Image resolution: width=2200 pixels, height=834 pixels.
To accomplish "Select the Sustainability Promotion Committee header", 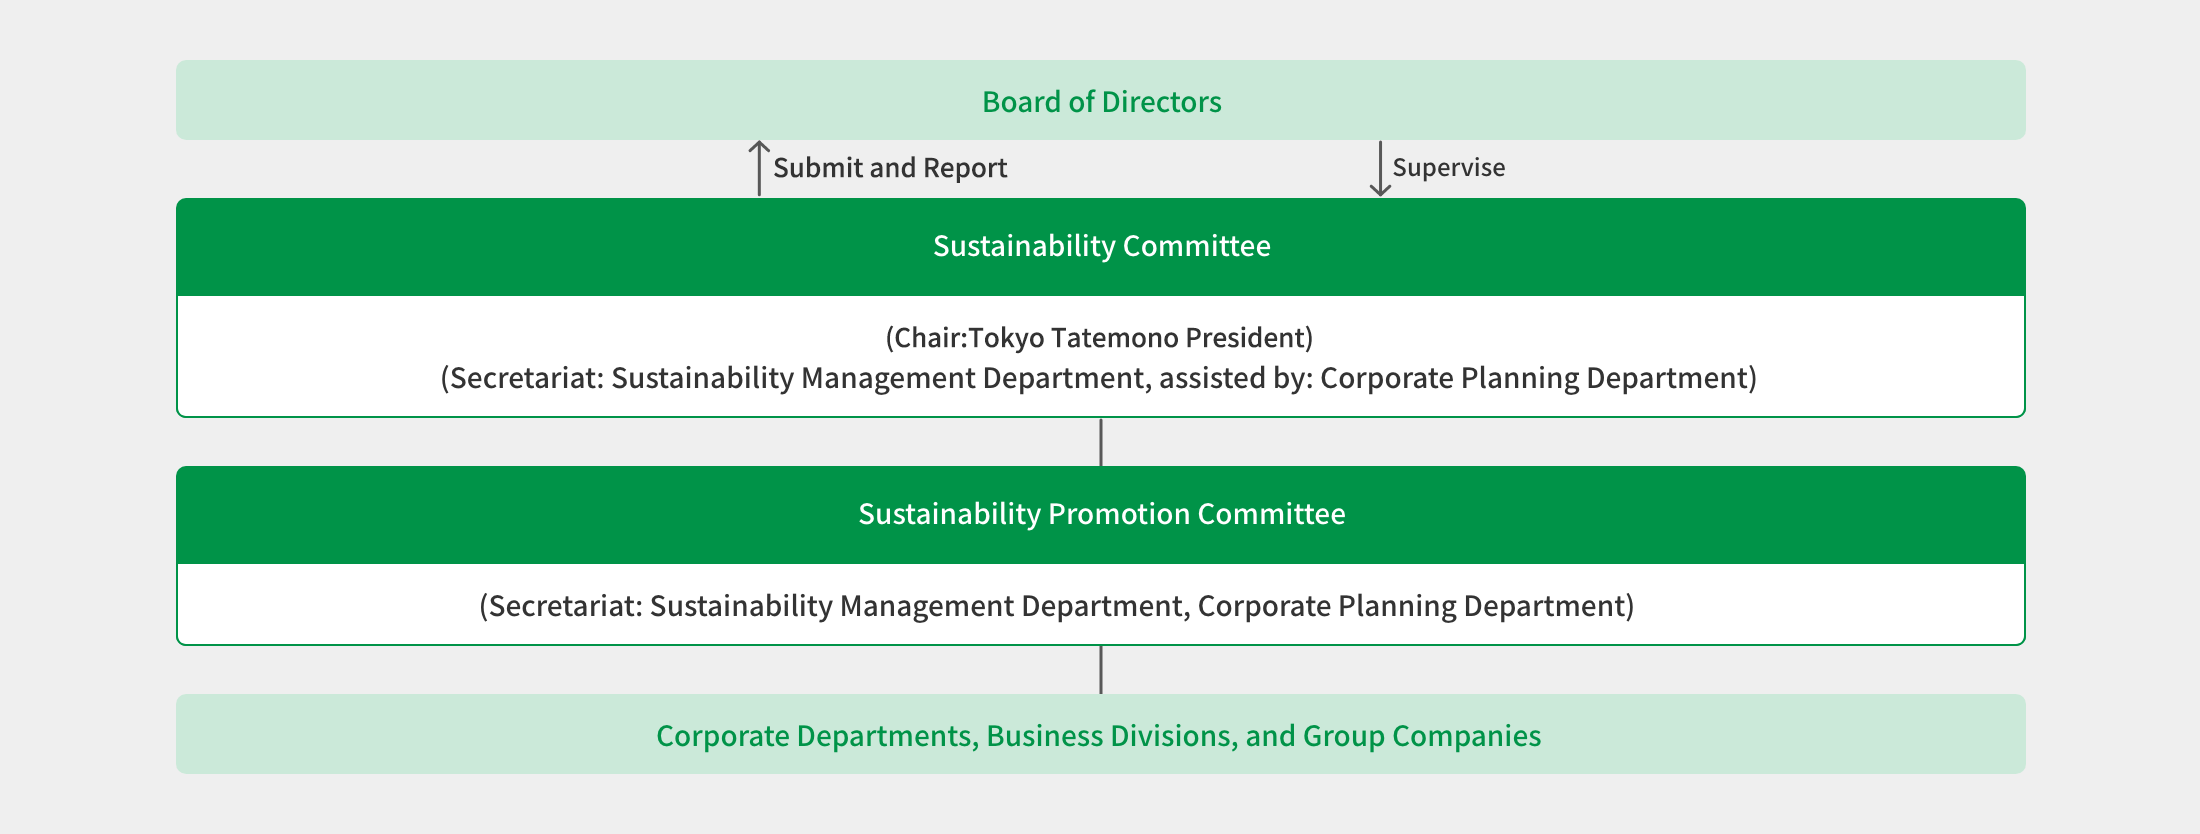I will tap(1100, 514).
